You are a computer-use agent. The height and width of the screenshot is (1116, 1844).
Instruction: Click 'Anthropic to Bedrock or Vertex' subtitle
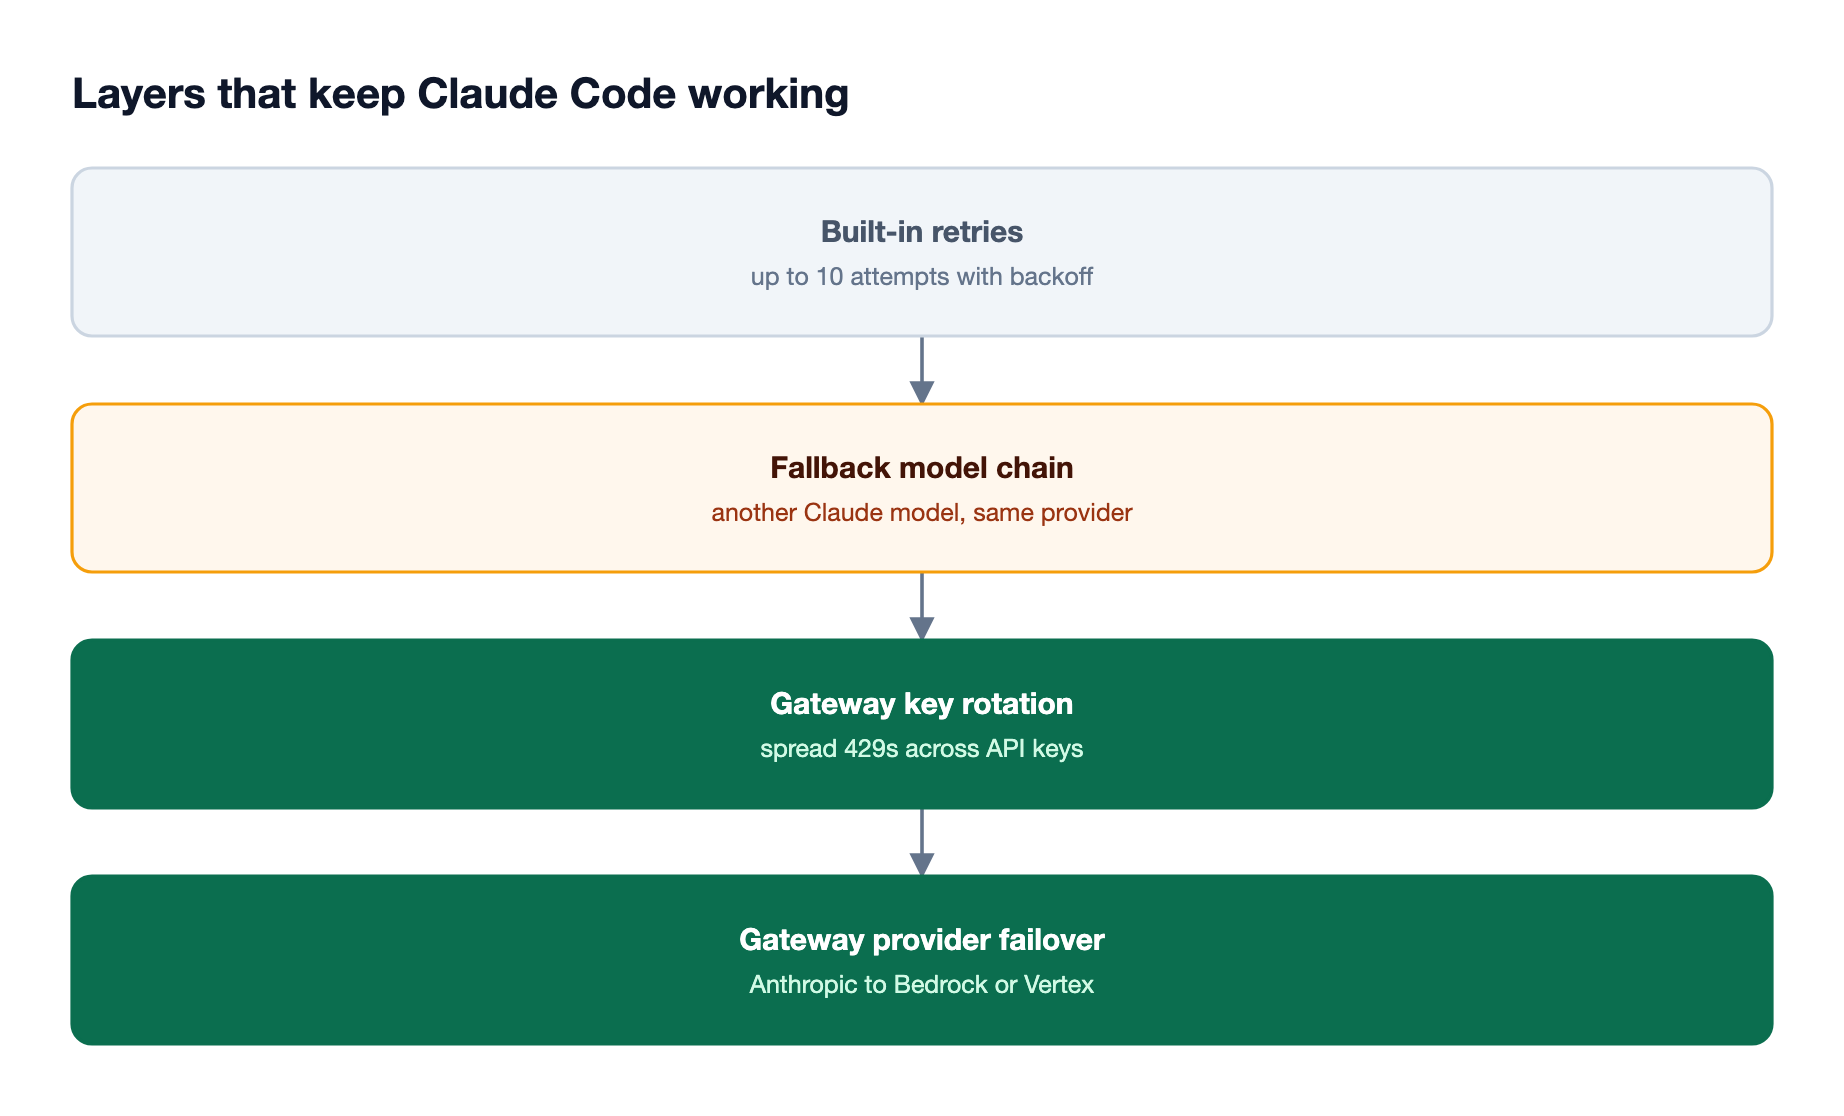(x=922, y=985)
